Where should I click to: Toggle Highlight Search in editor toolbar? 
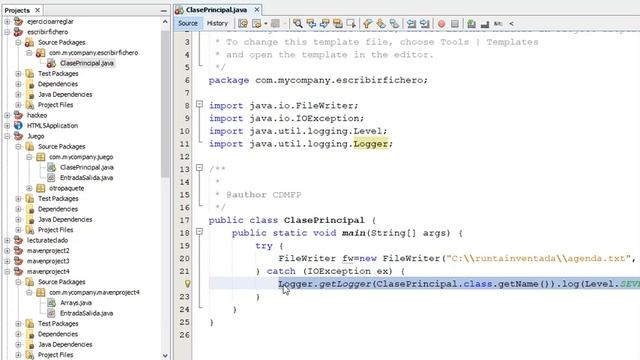tap(338, 24)
